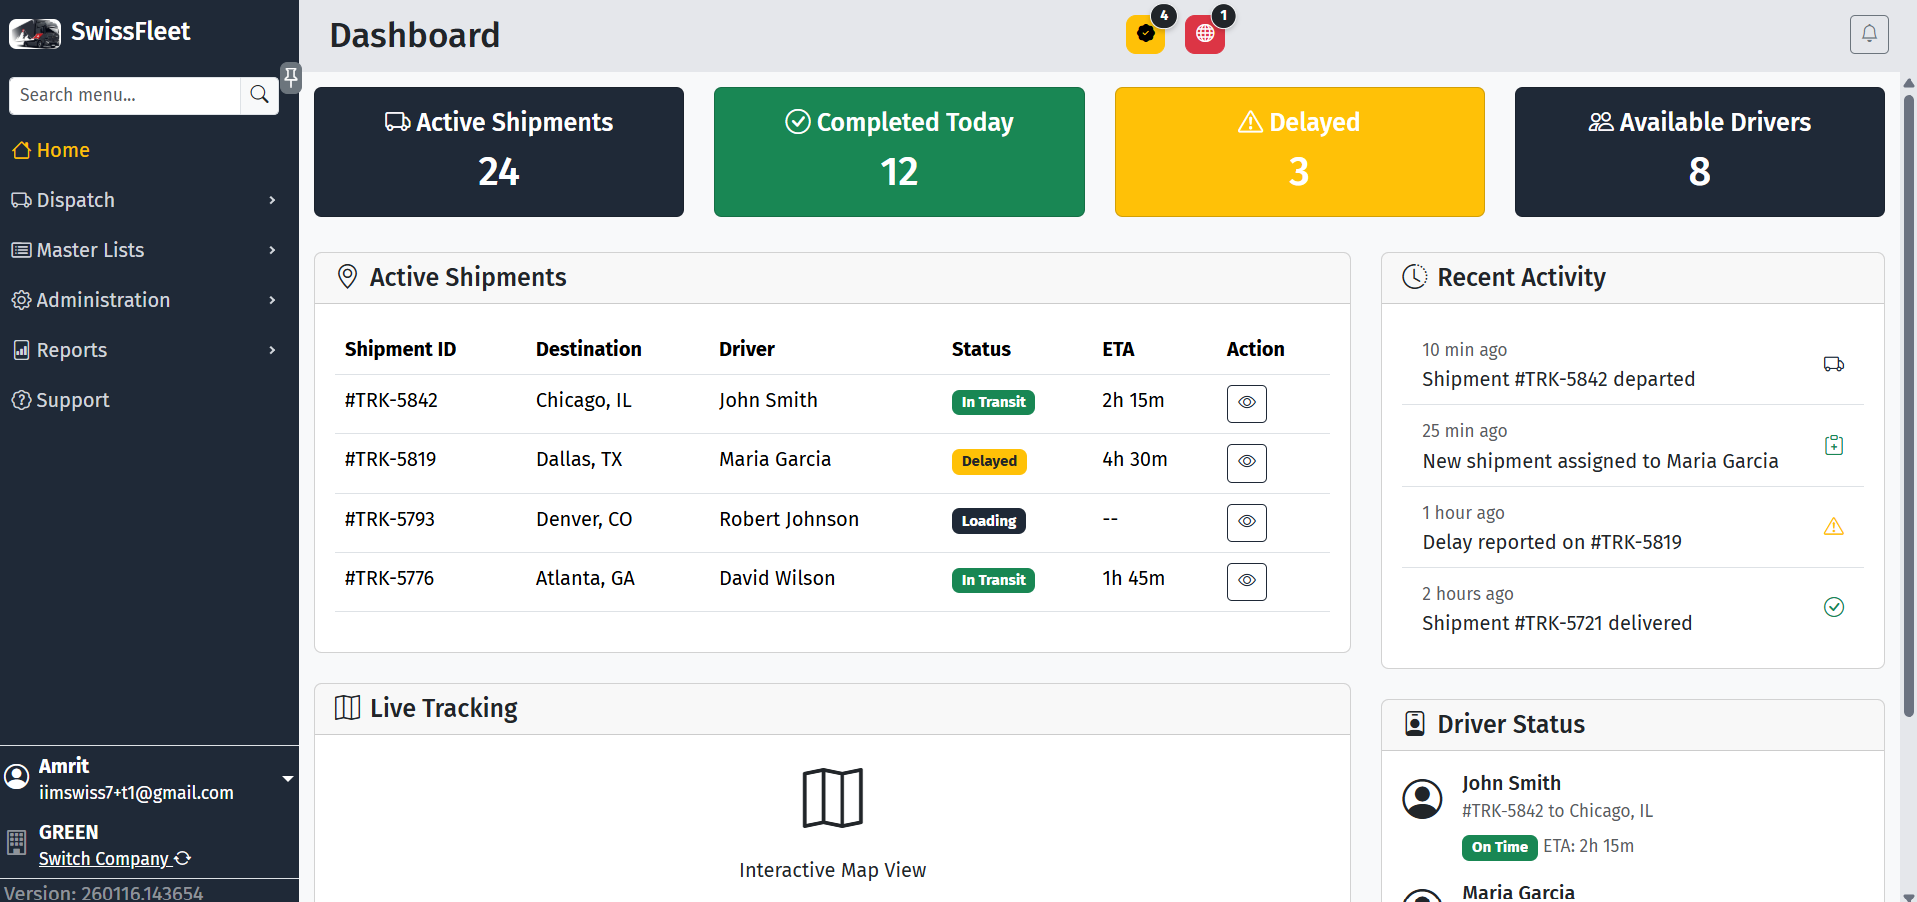Click check icon for TRK-5721 delivered
Screen dimensions: 1917x902
1834,607
